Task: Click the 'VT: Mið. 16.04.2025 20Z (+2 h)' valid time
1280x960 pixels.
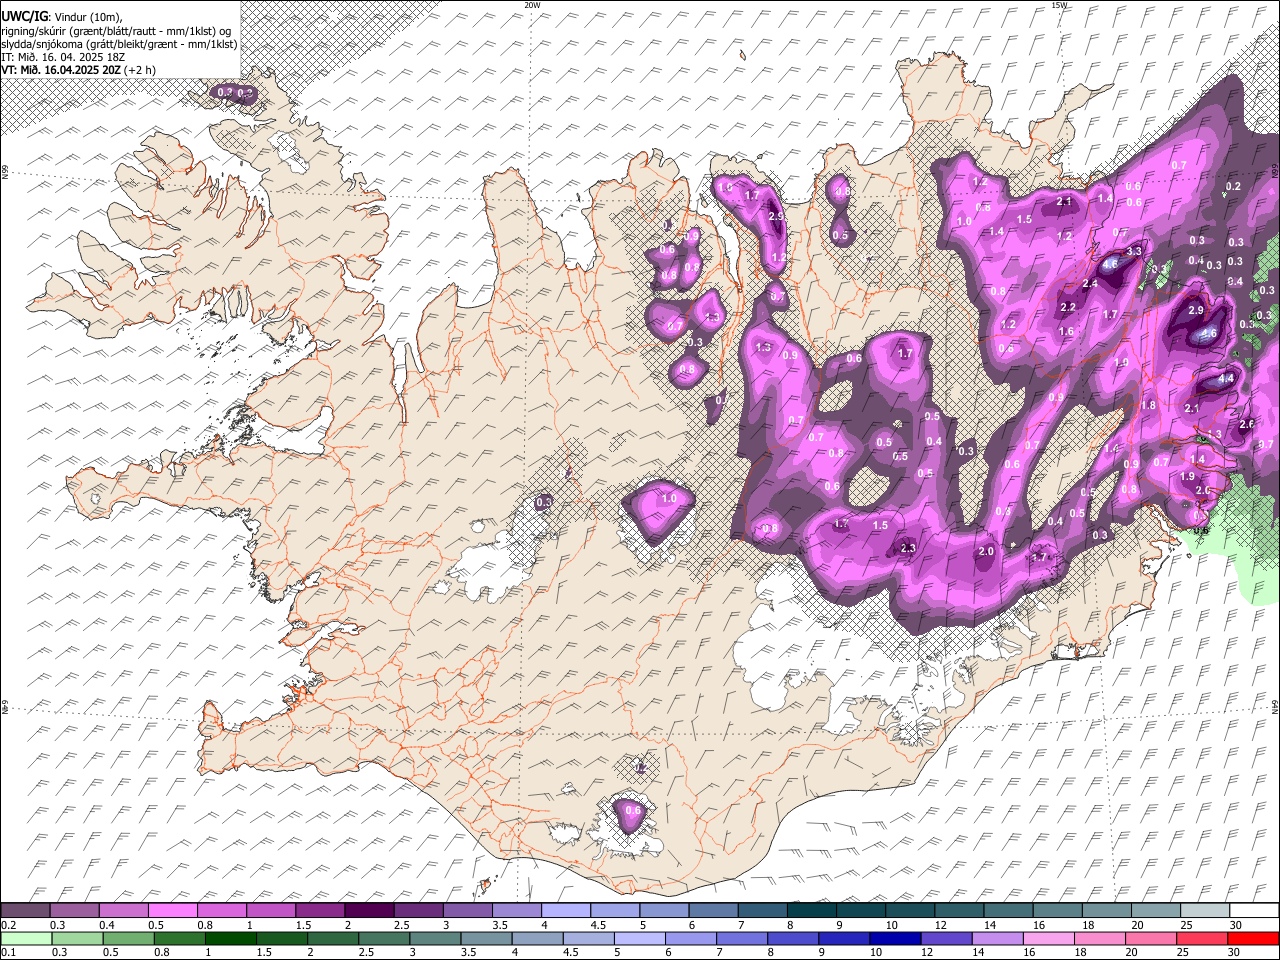Action: [78, 70]
